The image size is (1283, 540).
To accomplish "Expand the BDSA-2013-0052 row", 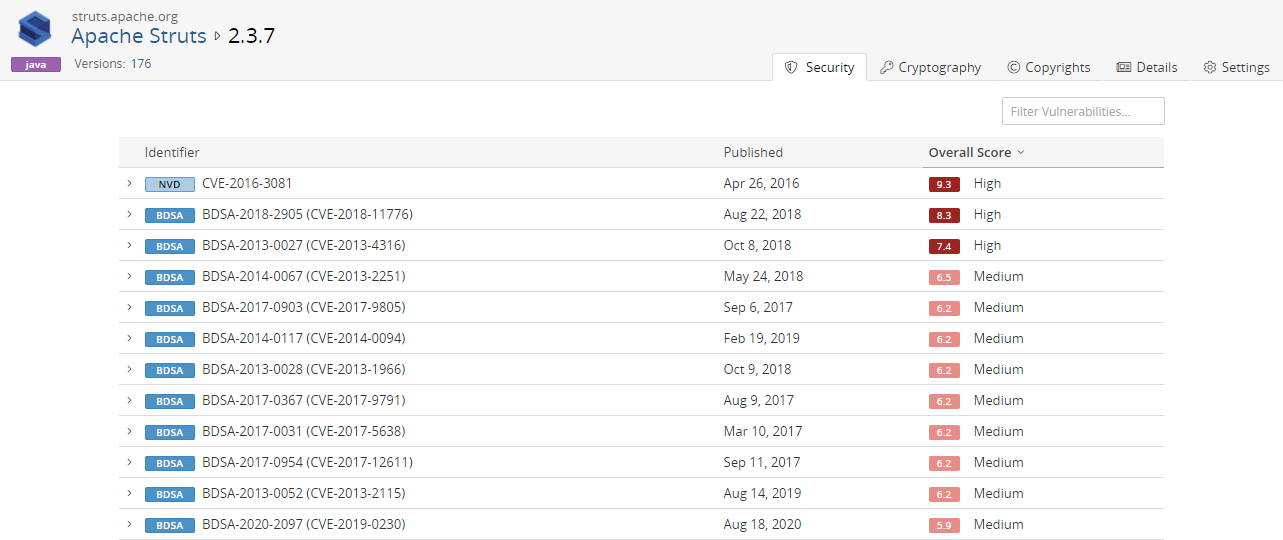I will (129, 493).
